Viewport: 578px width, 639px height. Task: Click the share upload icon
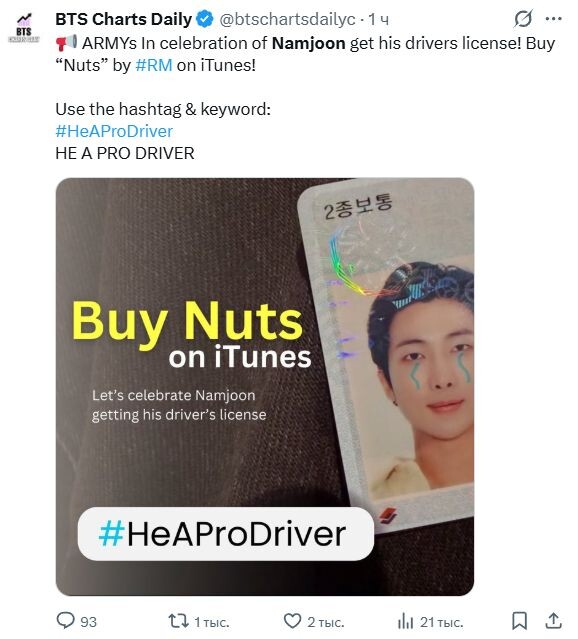(x=553, y=621)
